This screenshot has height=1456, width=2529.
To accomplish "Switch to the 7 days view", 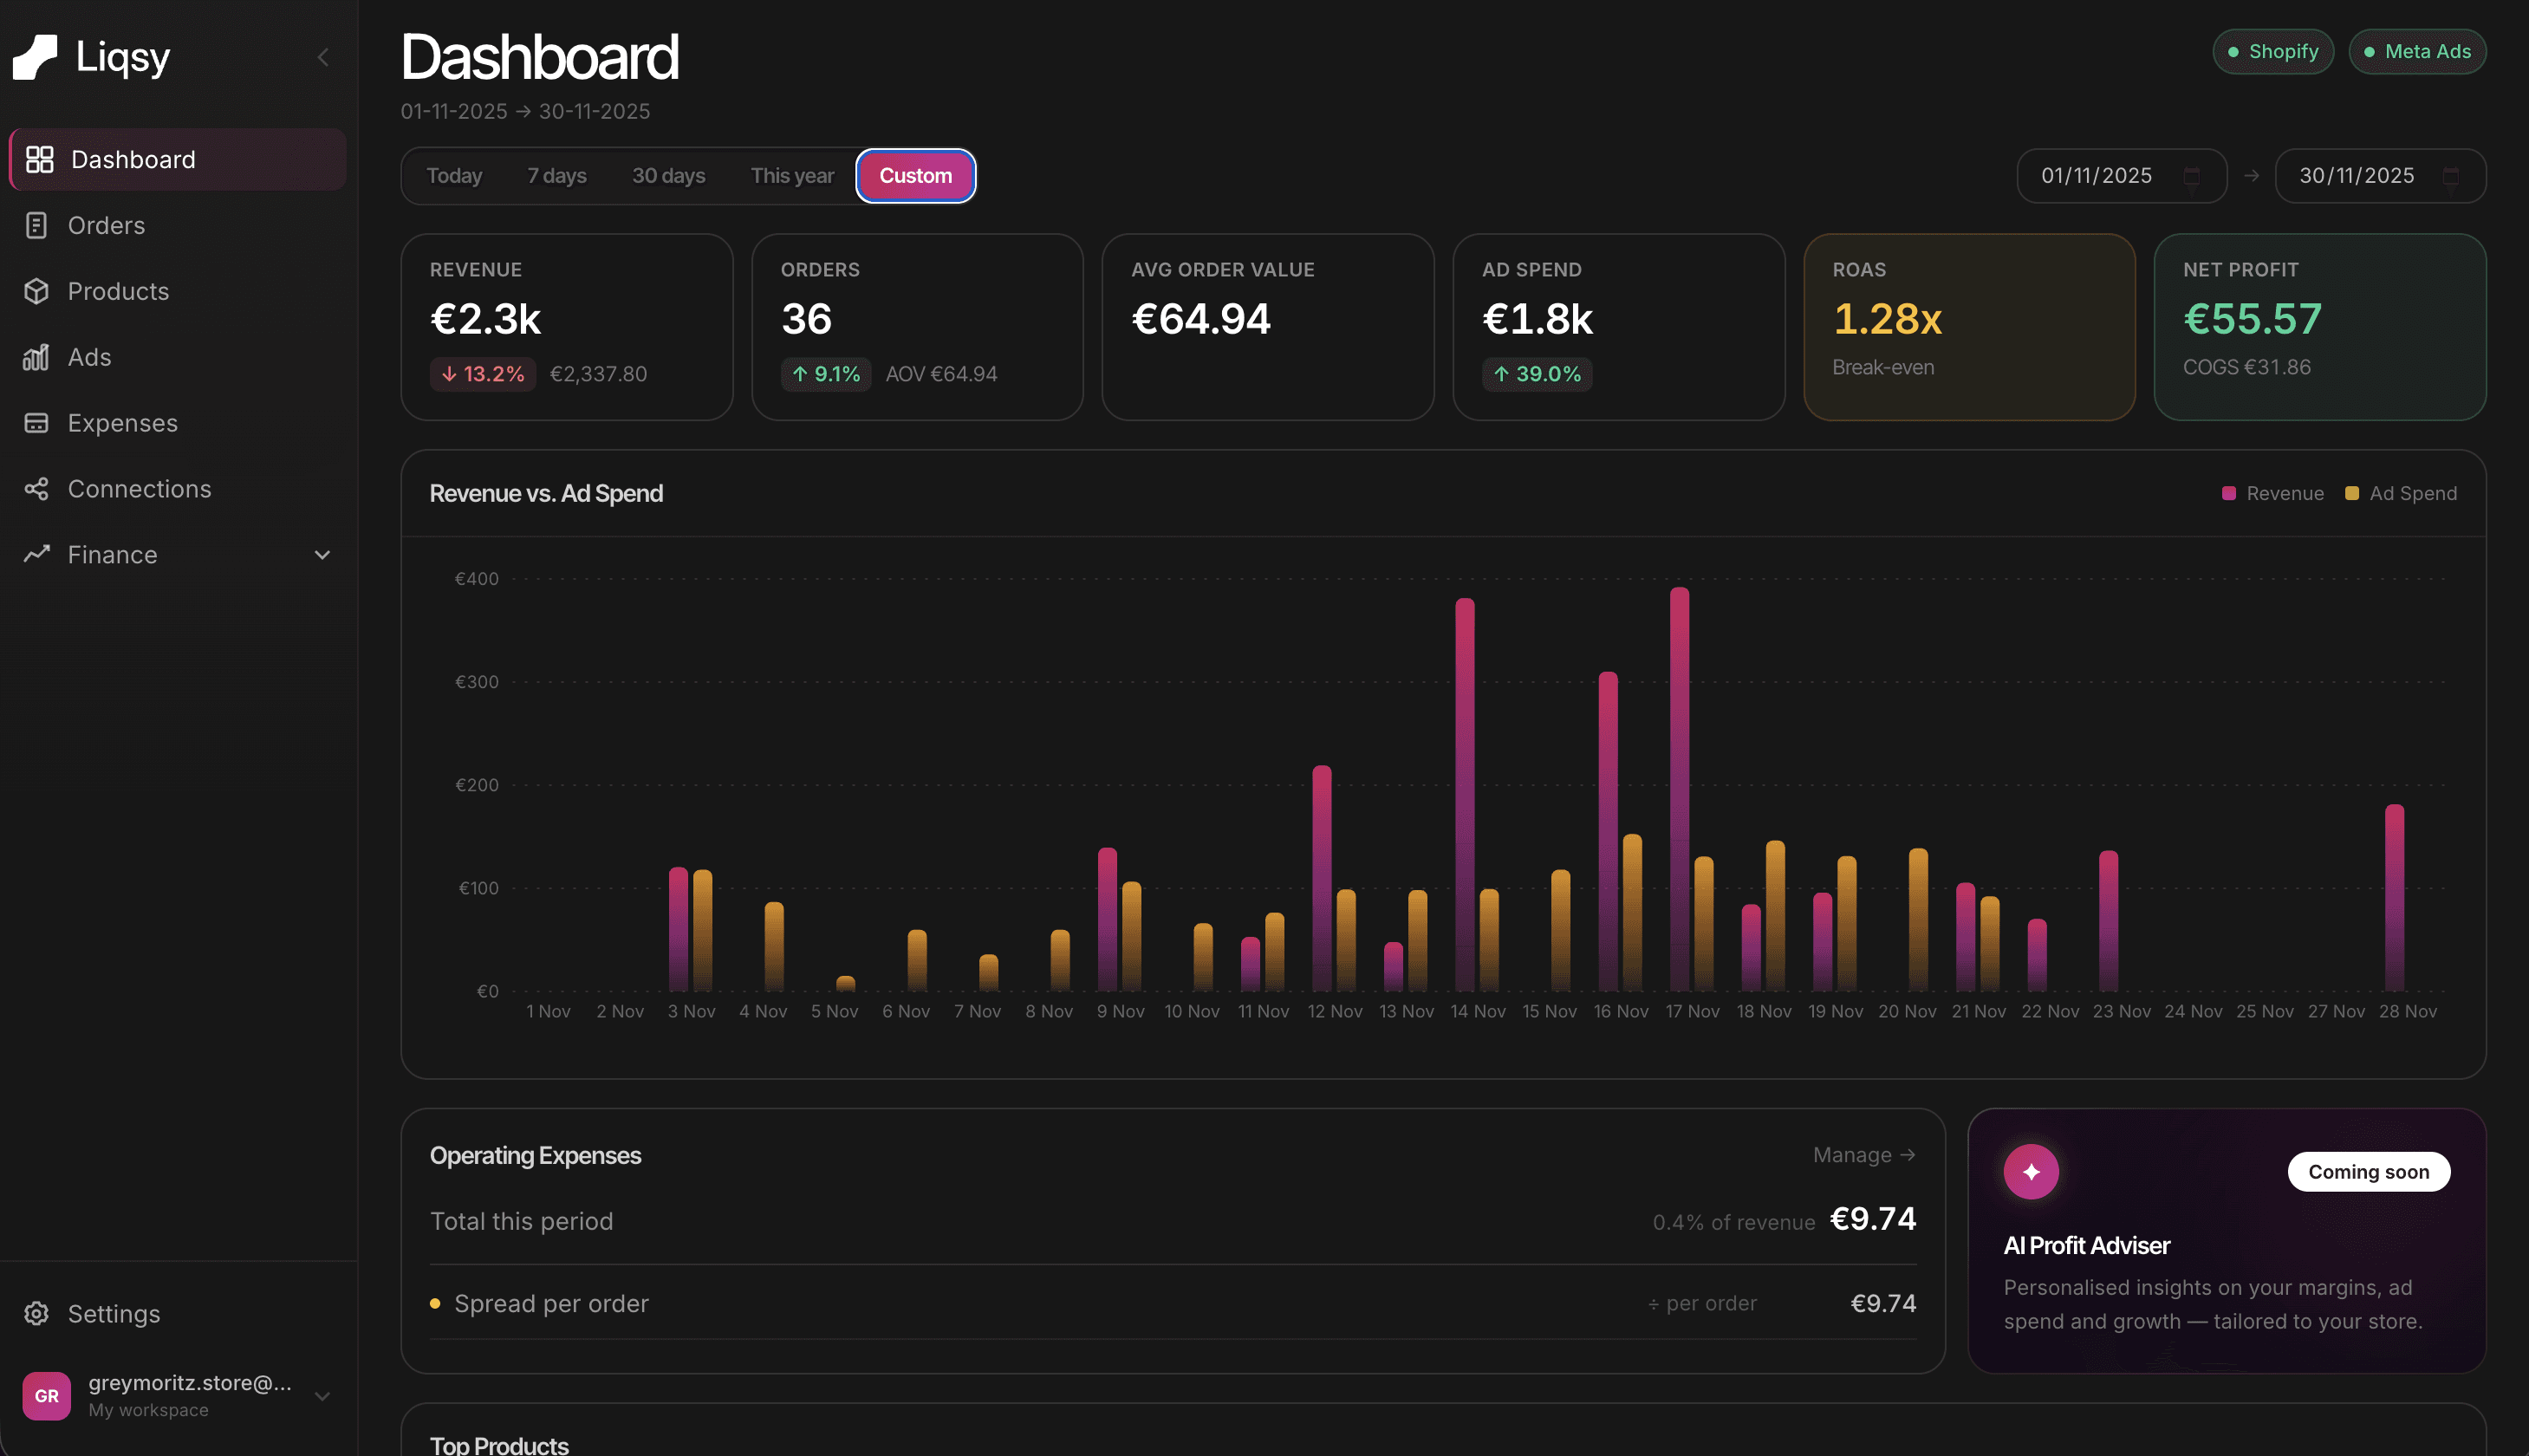I will (x=556, y=175).
